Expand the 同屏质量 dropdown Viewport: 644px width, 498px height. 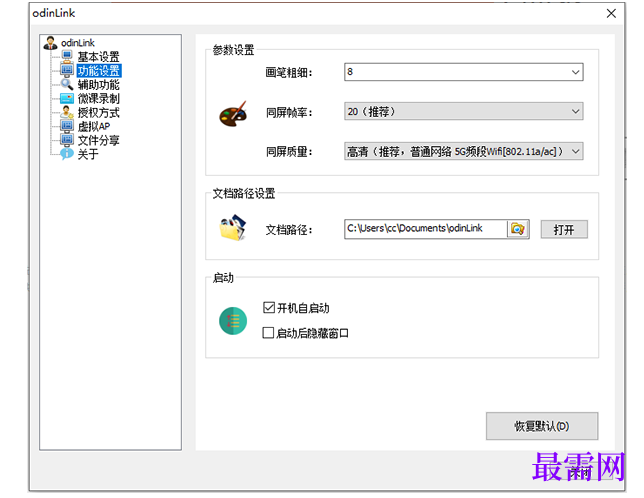[464, 151]
